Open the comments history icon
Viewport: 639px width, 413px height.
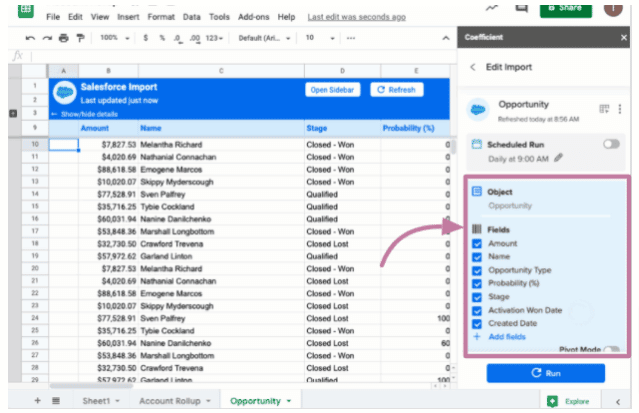pyautogui.click(x=521, y=8)
